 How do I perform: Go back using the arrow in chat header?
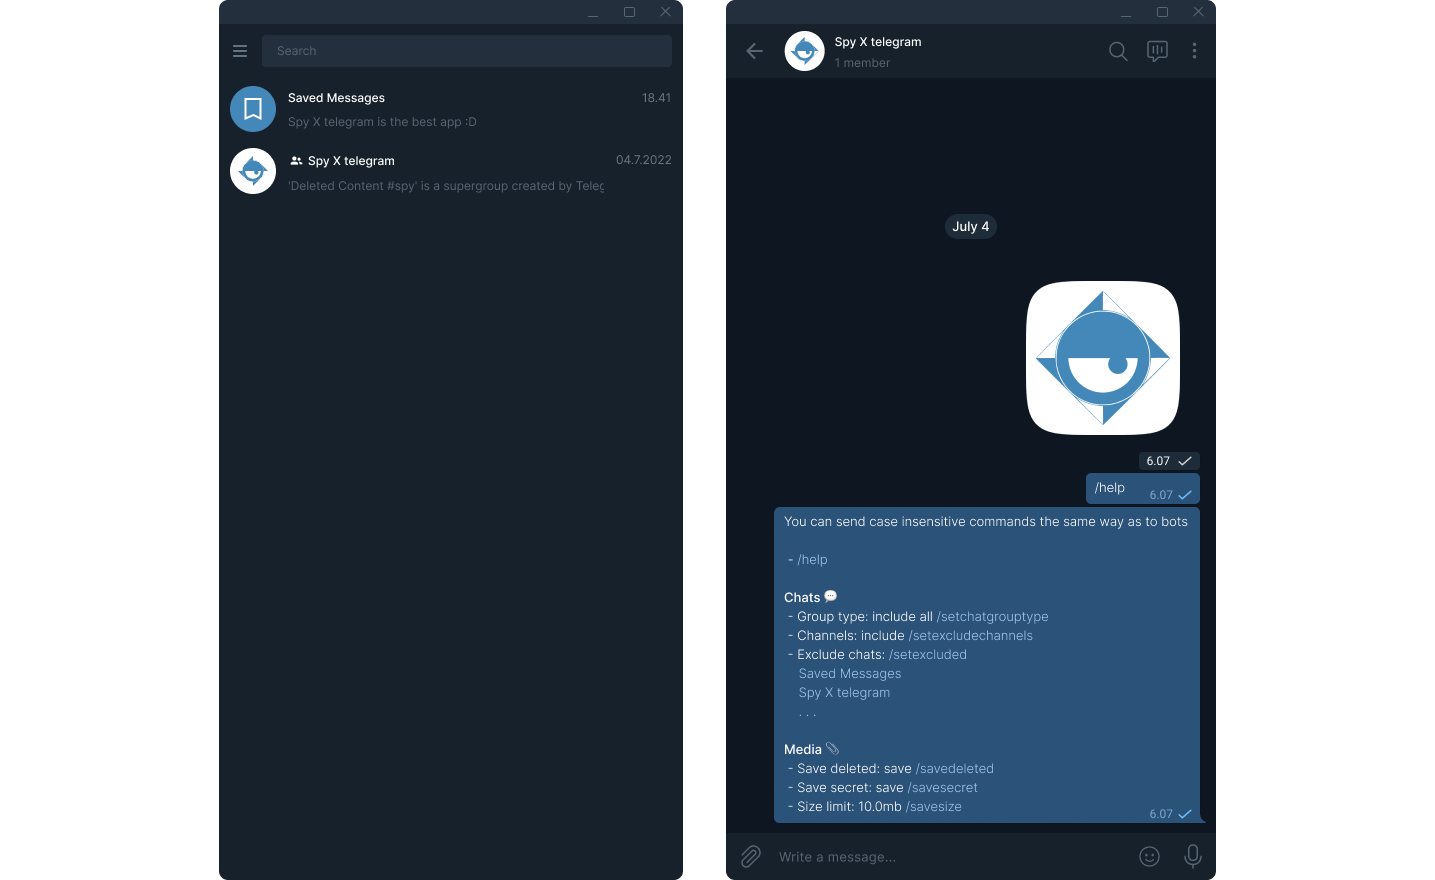click(755, 51)
